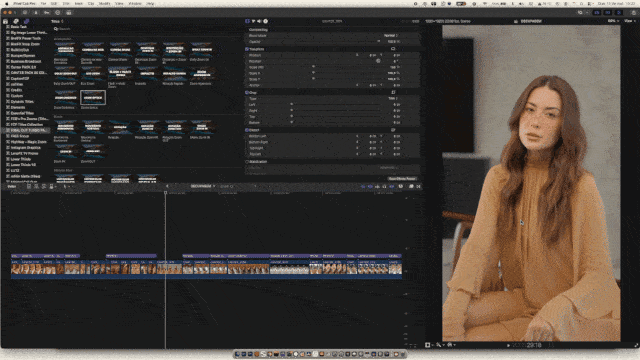Switch to the Video inspector icon
640x360 pixels.
click(247, 21)
